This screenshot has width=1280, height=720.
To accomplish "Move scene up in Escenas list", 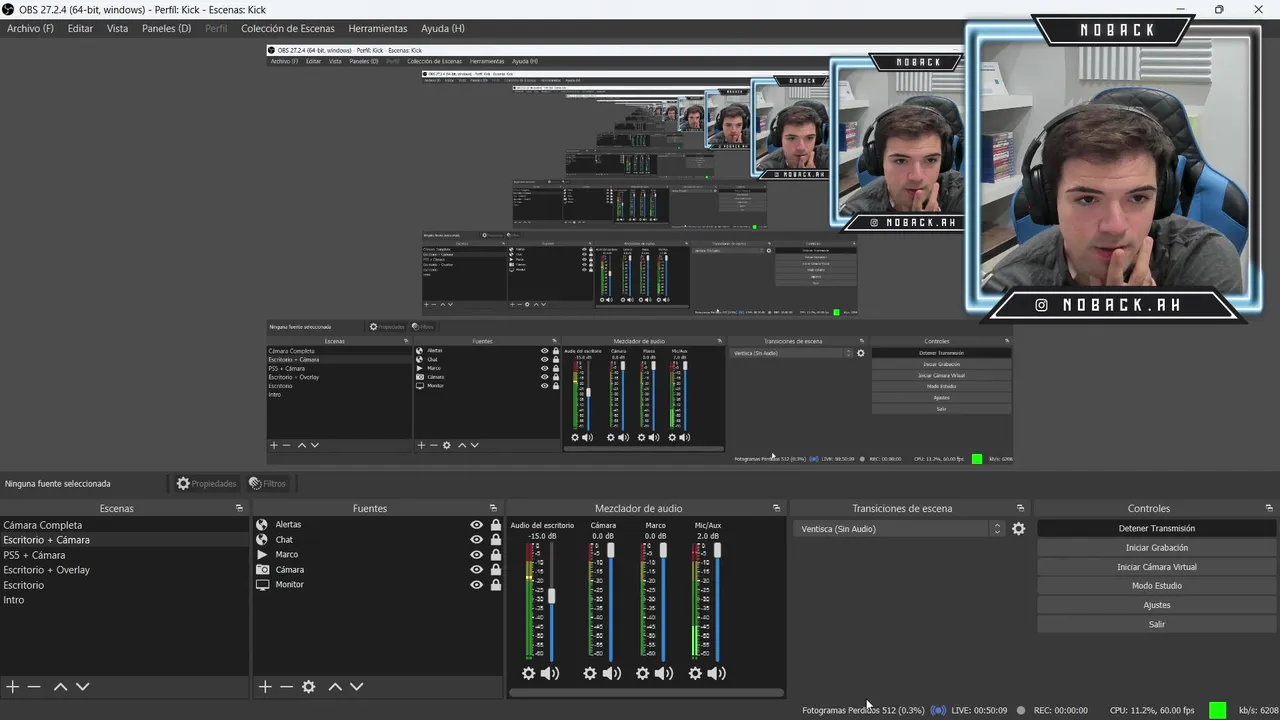I will click(x=60, y=687).
